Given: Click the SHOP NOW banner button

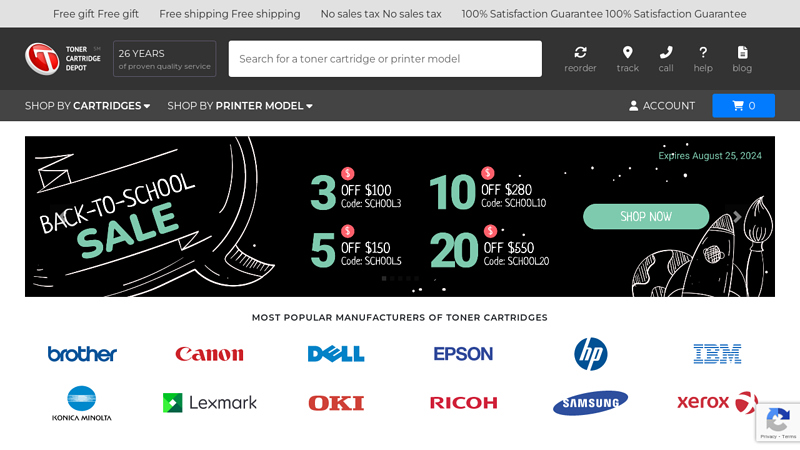Looking at the screenshot, I should pyautogui.click(x=646, y=216).
